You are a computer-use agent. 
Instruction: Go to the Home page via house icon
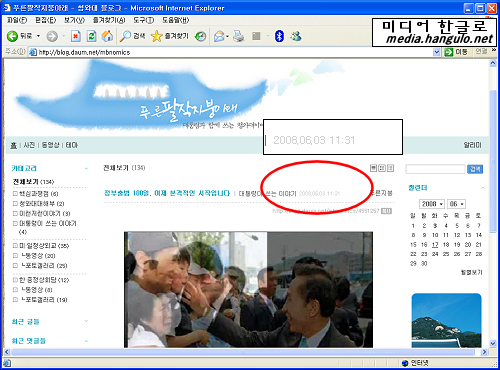pyautogui.click(x=107, y=36)
